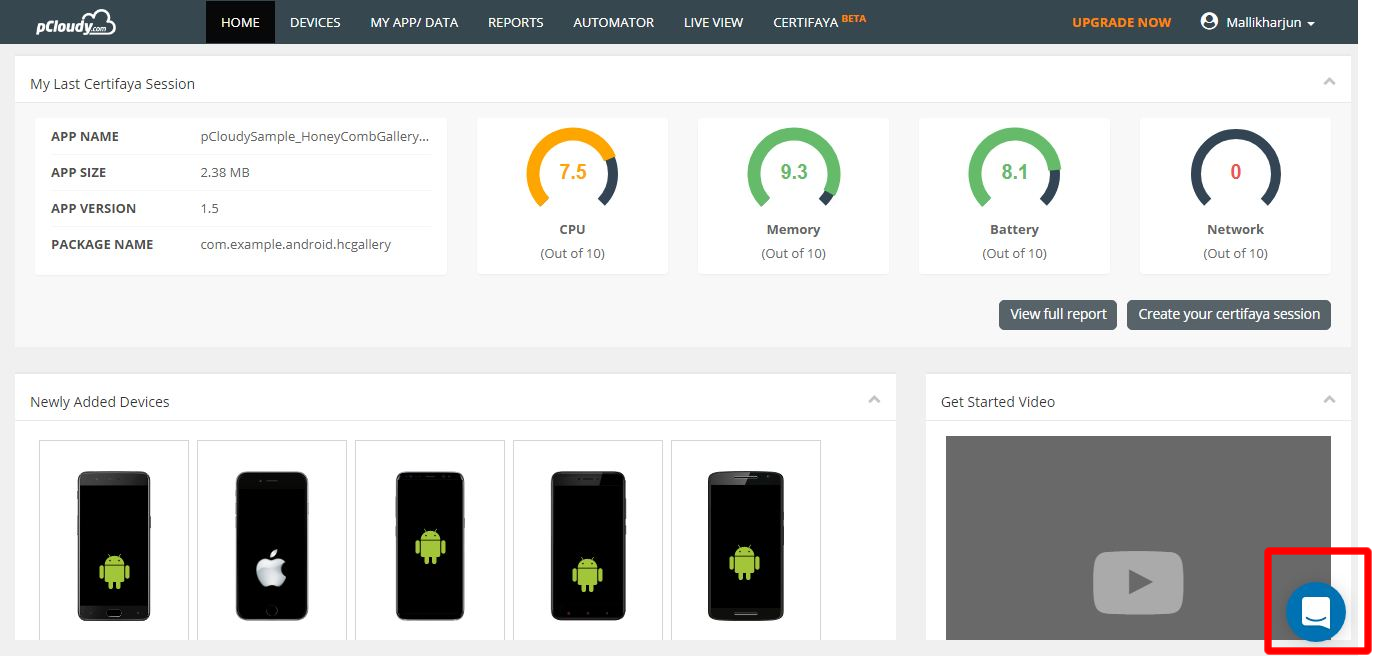Select the Apple iPhone device thumbnail
The width and height of the screenshot is (1383, 656).
point(272,546)
